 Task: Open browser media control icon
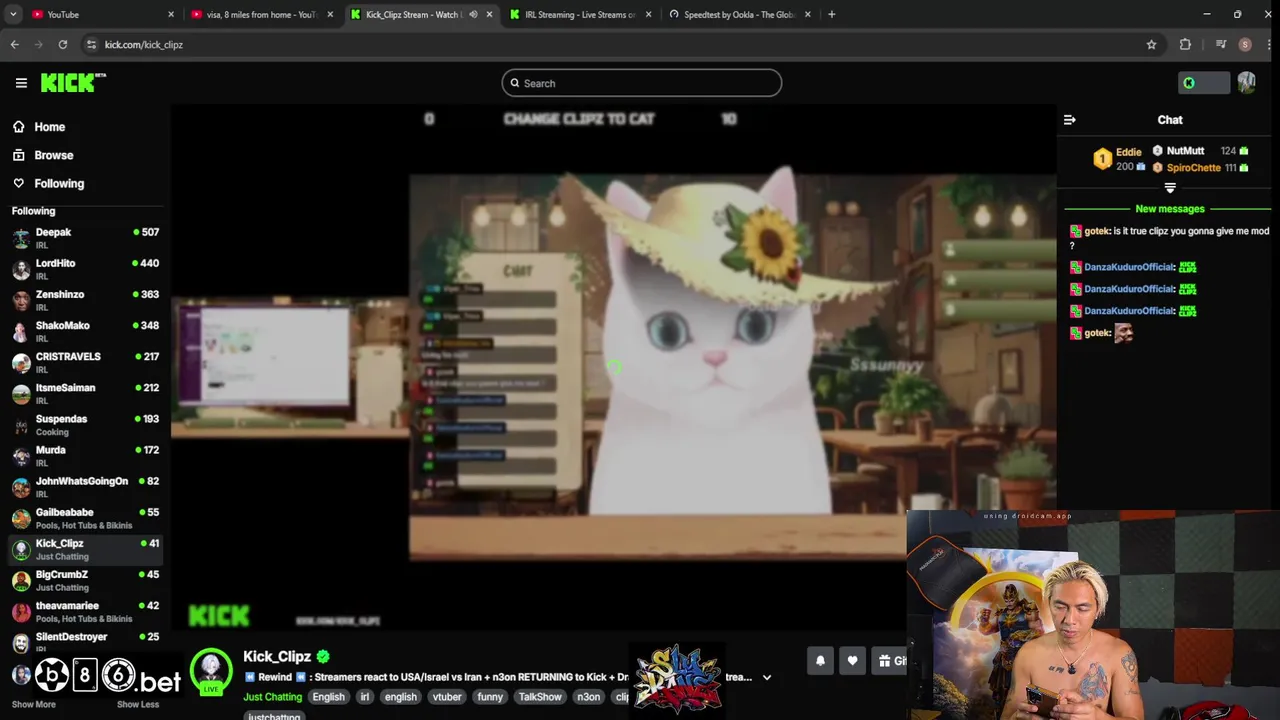pos(1221,44)
